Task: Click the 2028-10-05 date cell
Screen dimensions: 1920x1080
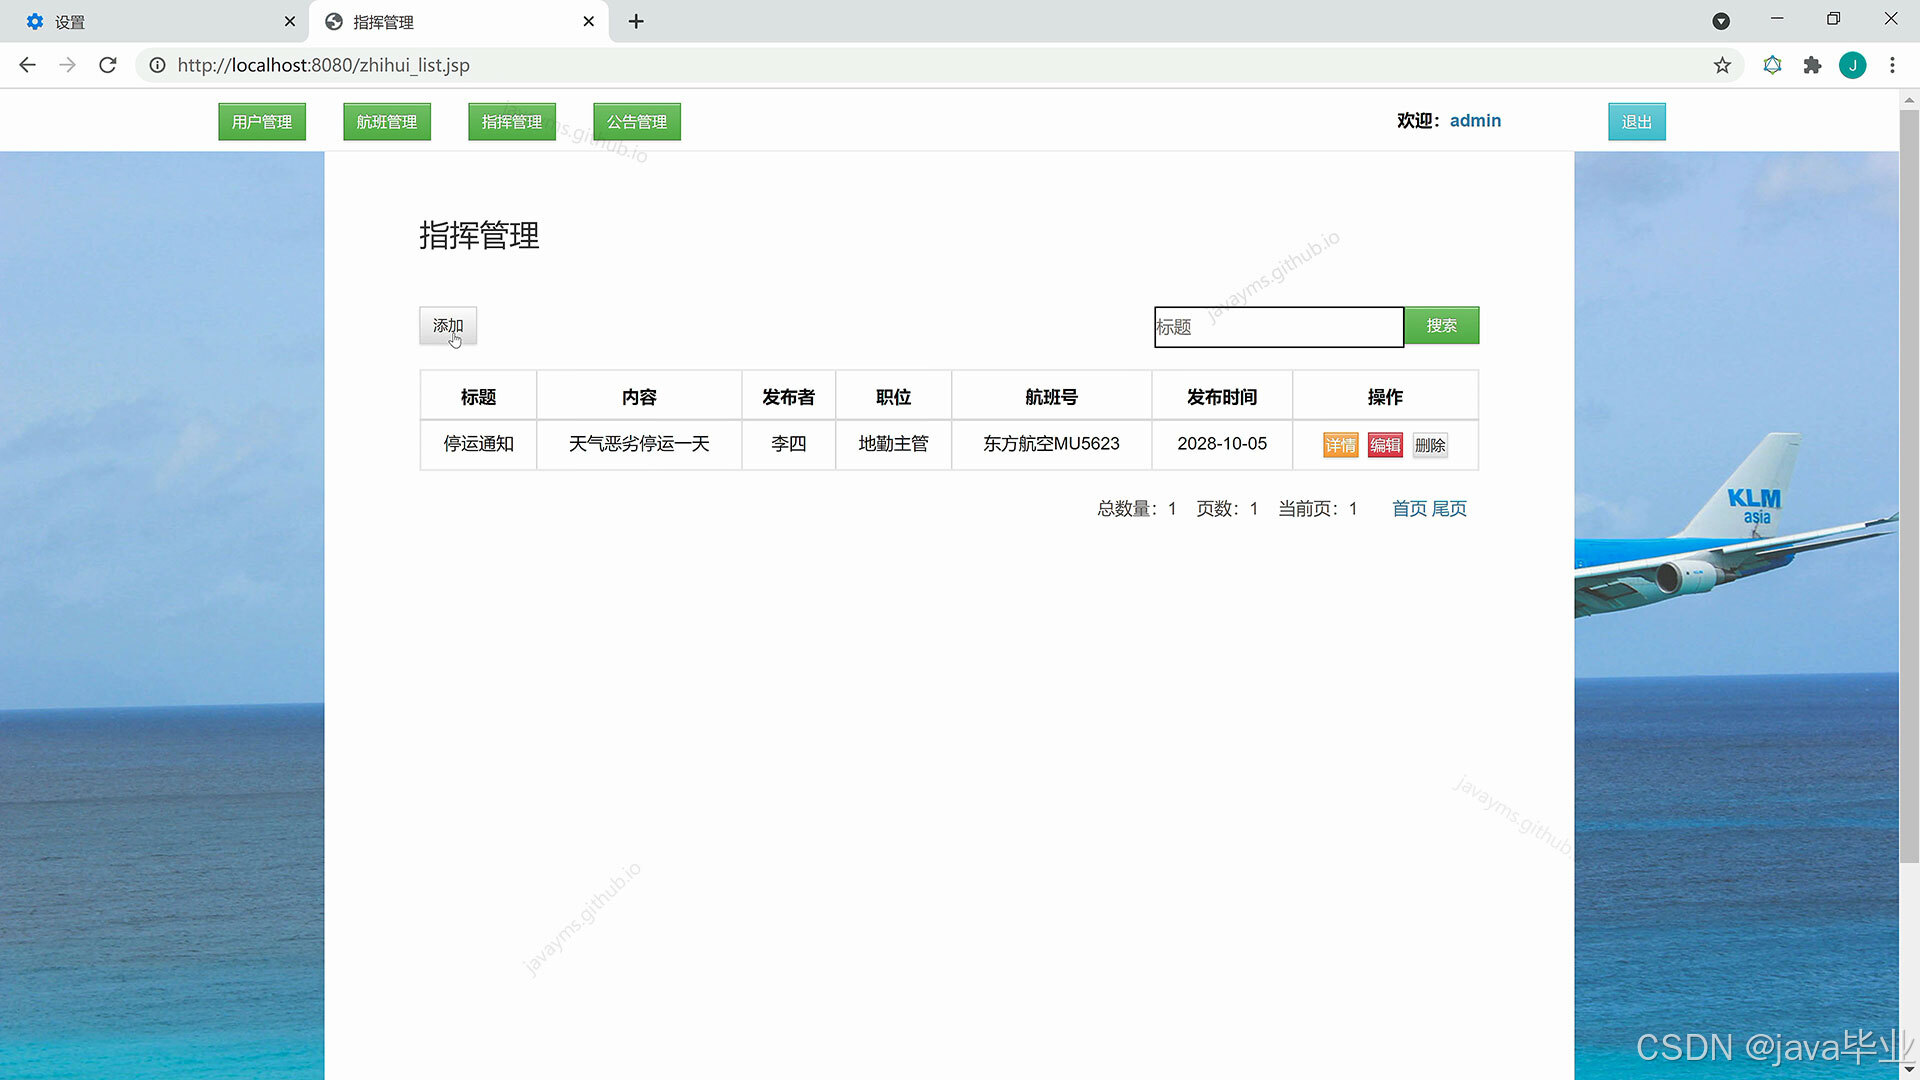Action: (1222, 444)
